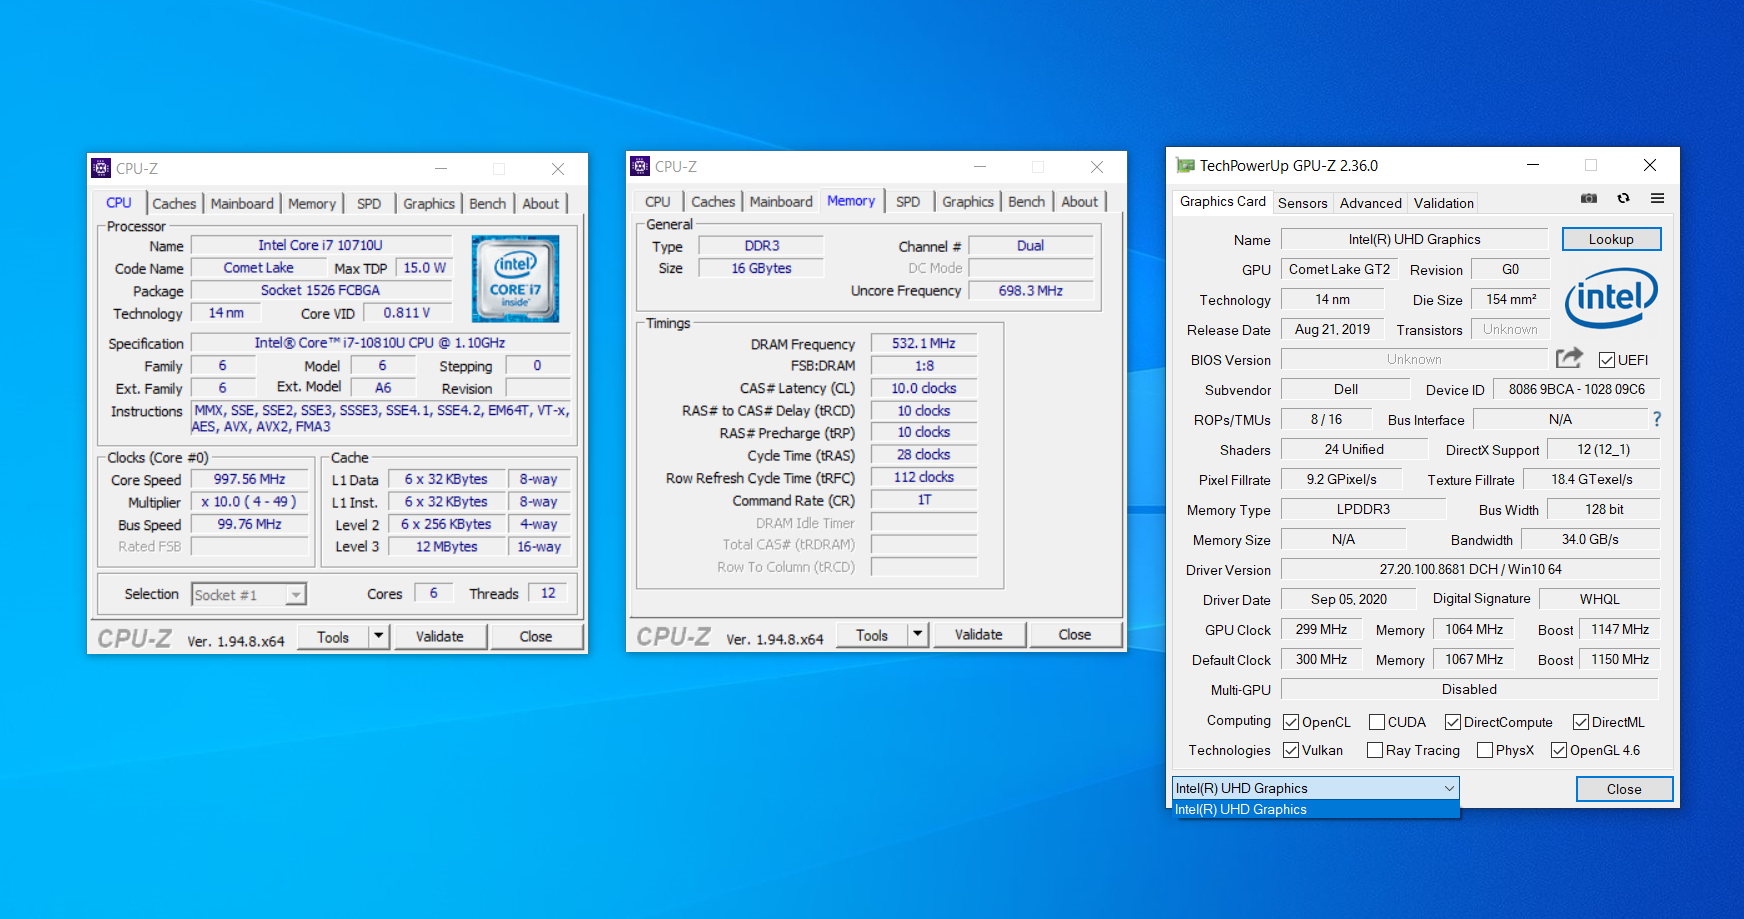Click the left CPU-Z window app icon
Screen dimensions: 1744x919
(101, 168)
